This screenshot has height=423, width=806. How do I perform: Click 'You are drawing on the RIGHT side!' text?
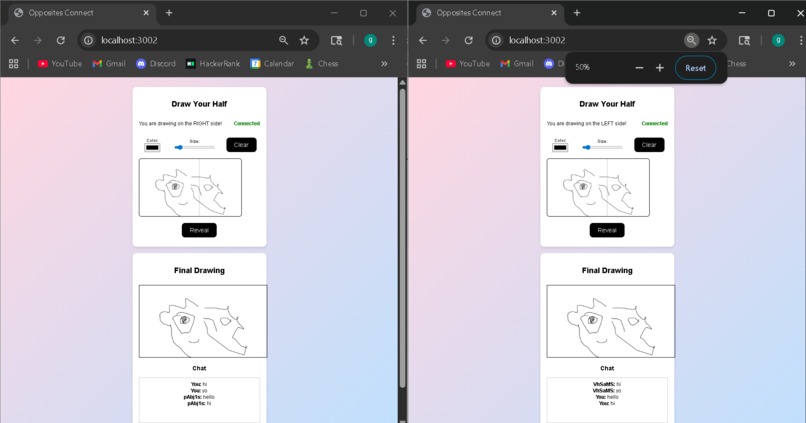180,123
